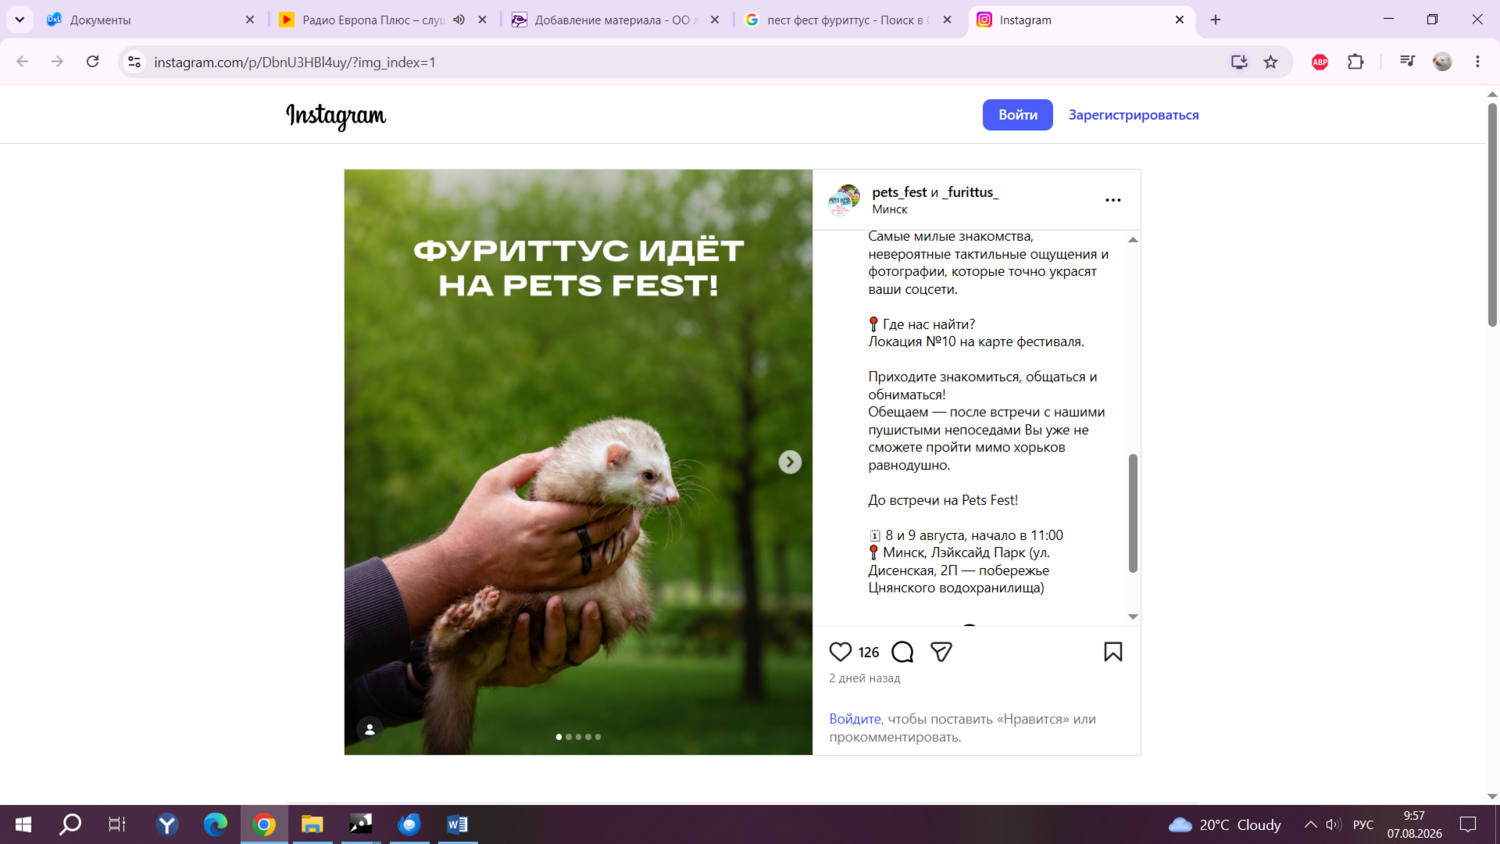
Task: Go to the Instagram home logo
Action: (336, 116)
